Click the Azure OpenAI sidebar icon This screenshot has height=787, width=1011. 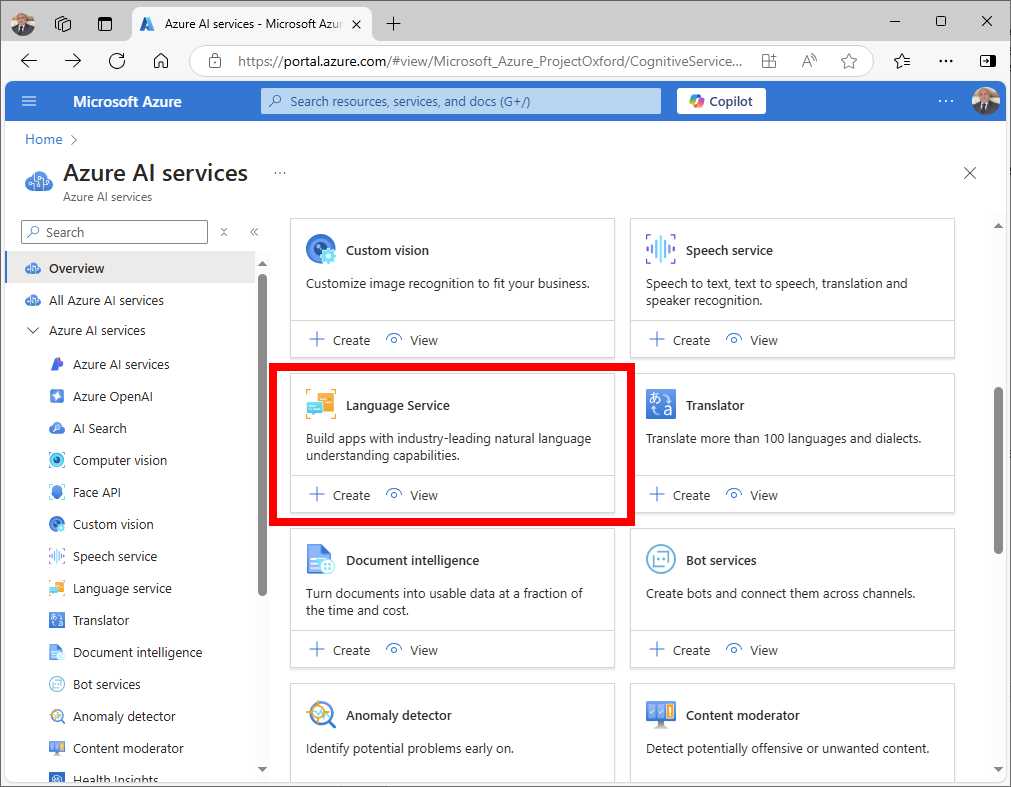pyautogui.click(x=57, y=396)
